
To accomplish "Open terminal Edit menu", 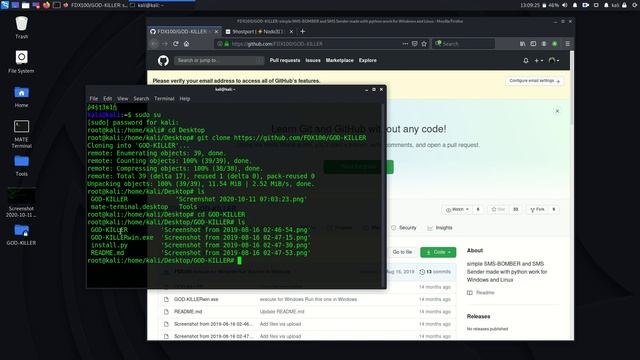I will pyautogui.click(x=107, y=98).
